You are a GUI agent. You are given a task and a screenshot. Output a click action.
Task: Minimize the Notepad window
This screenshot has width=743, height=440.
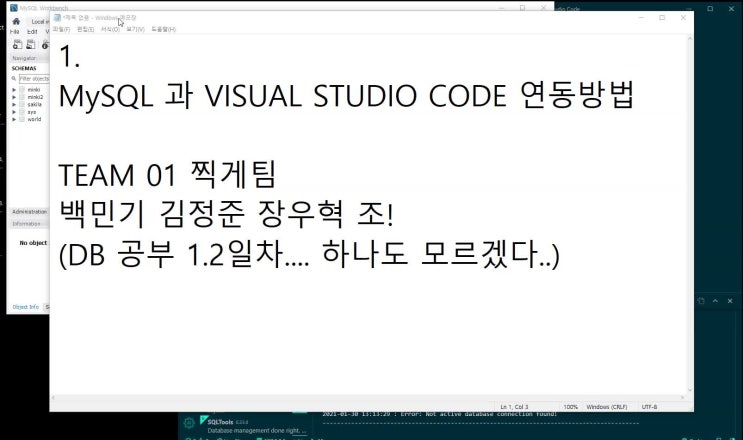click(x=641, y=18)
